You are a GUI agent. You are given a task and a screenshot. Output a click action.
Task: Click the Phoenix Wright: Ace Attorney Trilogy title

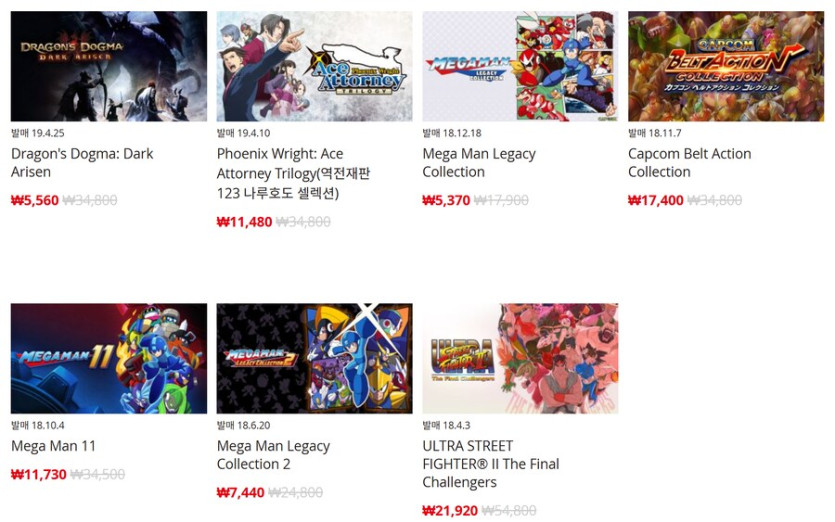(x=293, y=173)
